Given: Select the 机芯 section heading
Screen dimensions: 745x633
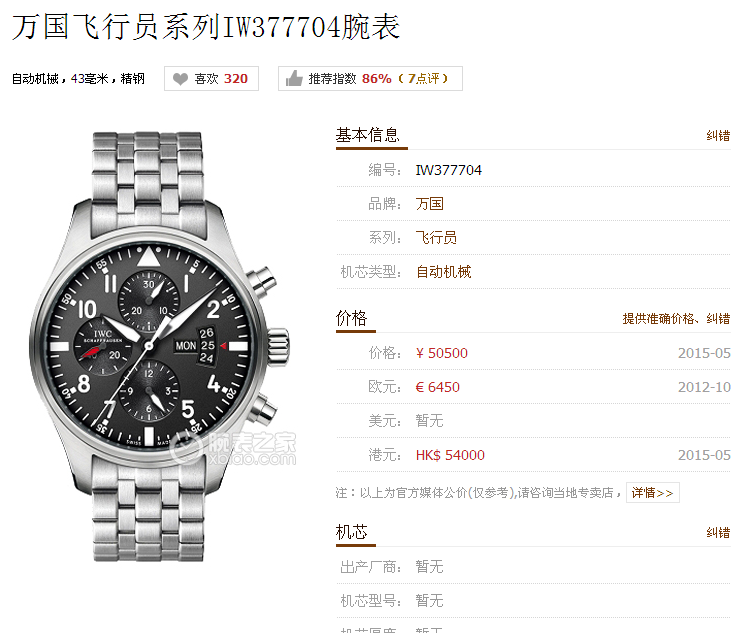Looking at the screenshot, I should click(x=351, y=532).
